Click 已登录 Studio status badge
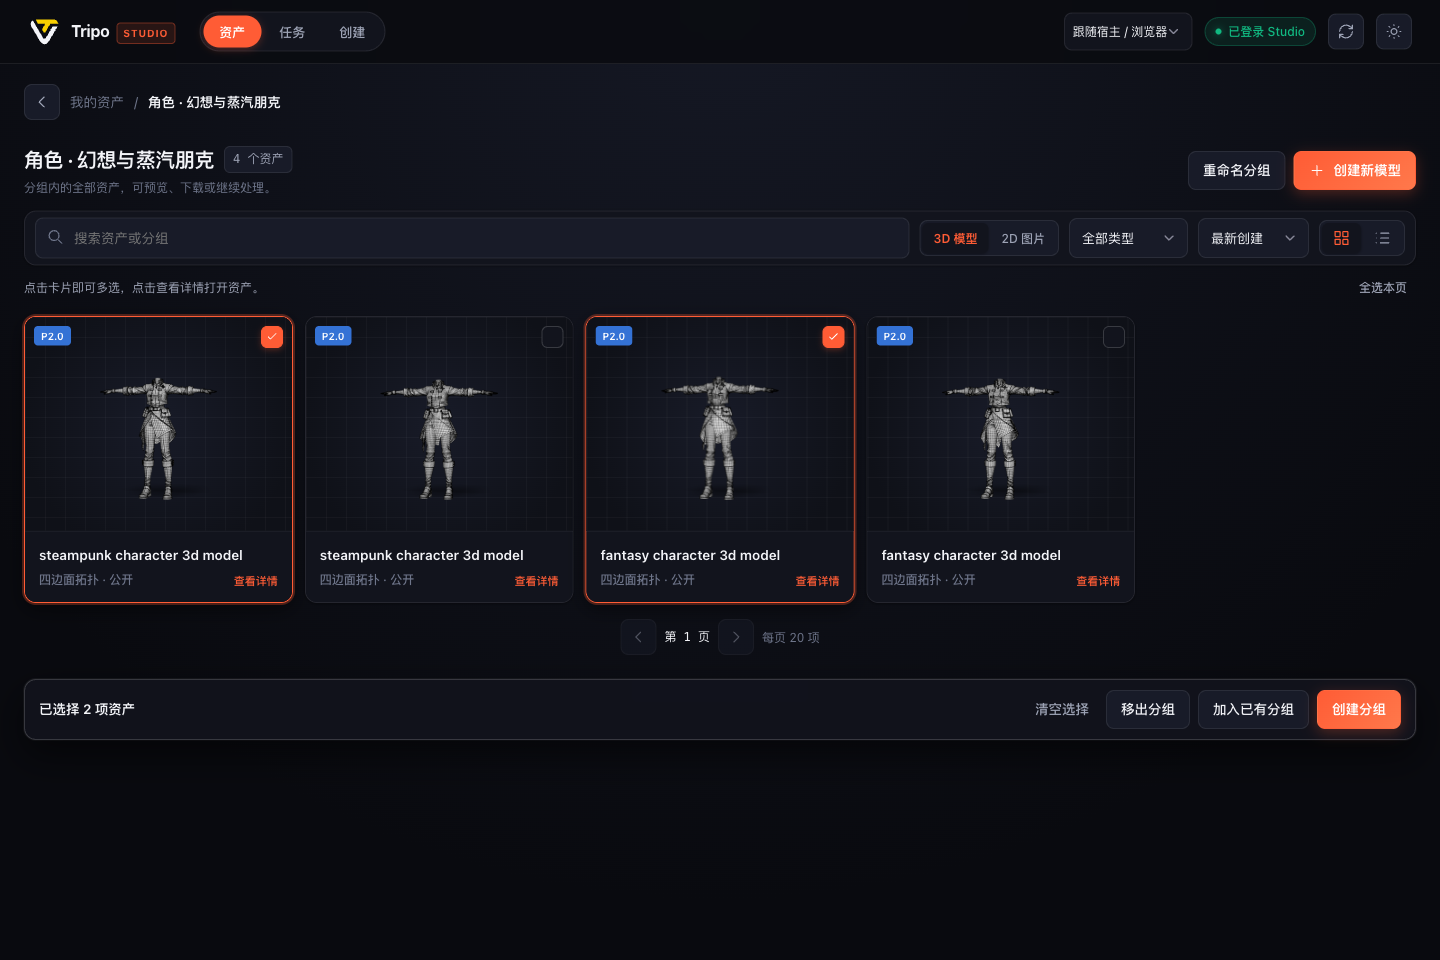 tap(1260, 32)
